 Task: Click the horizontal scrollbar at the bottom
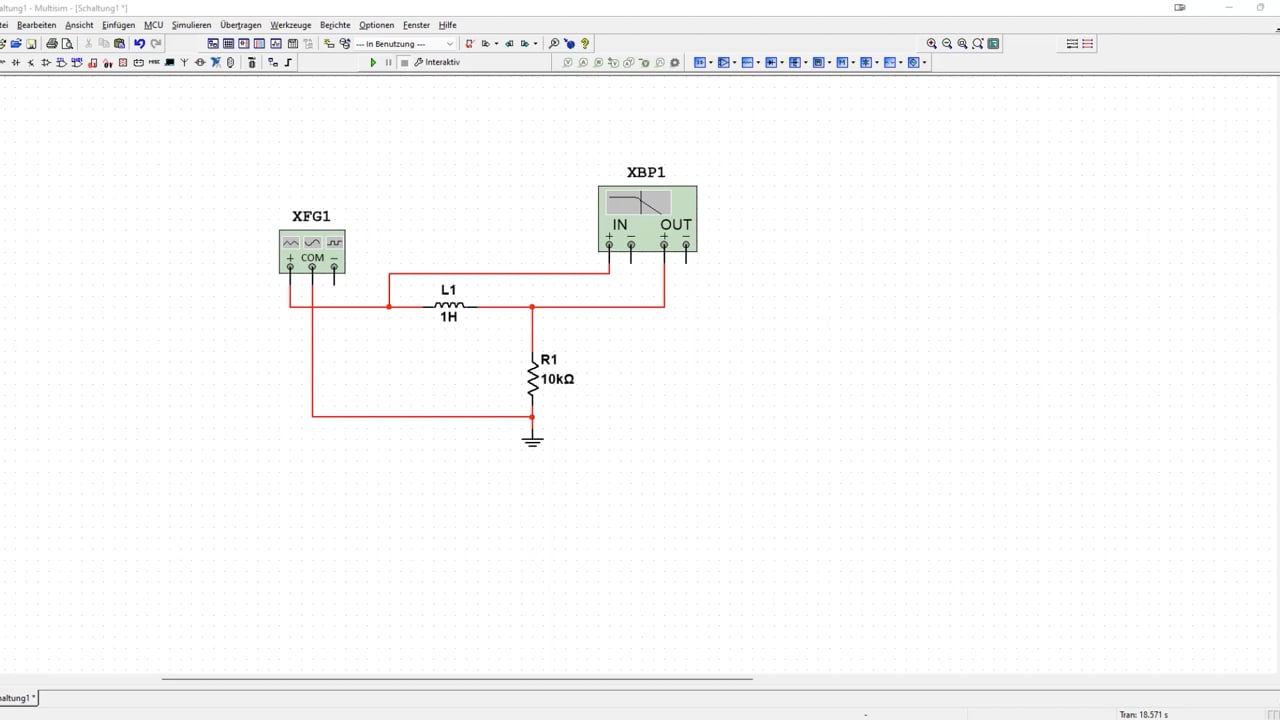(x=457, y=679)
